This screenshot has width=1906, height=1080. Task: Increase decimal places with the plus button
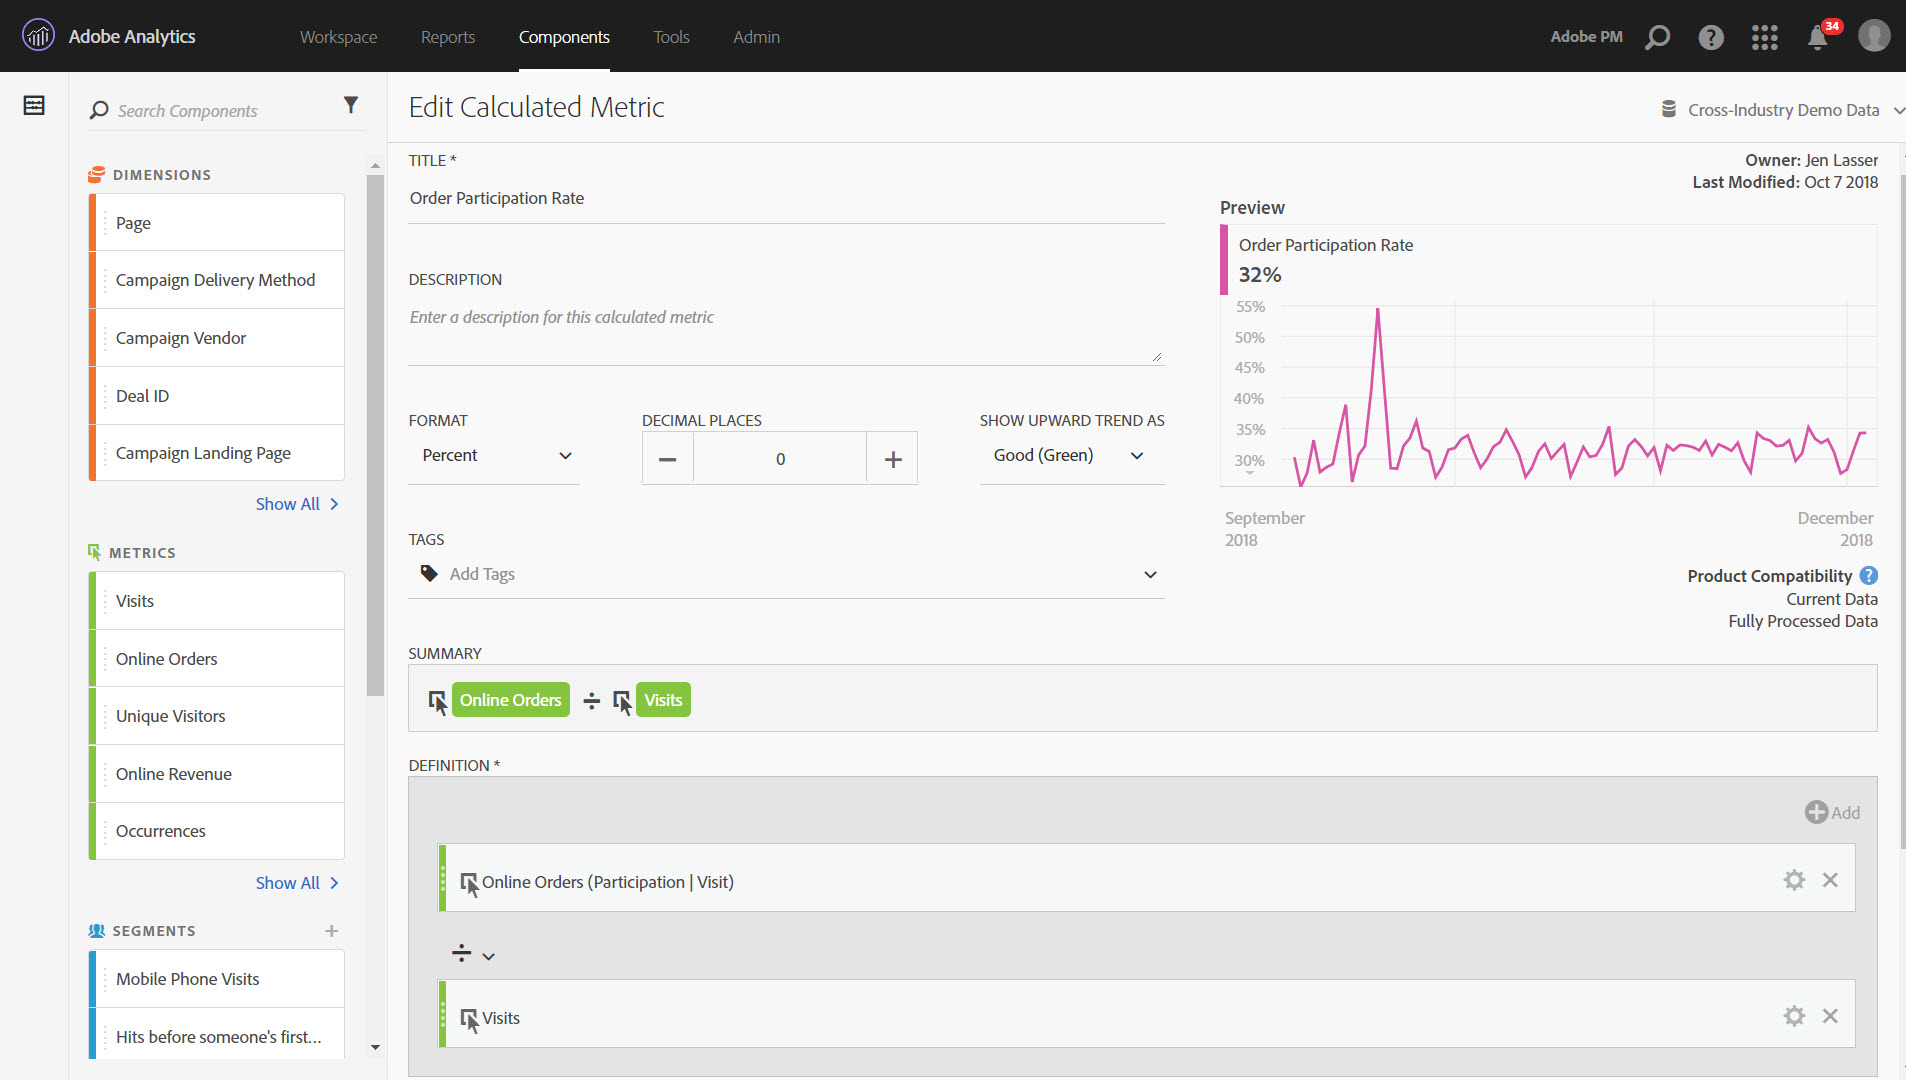(893, 459)
